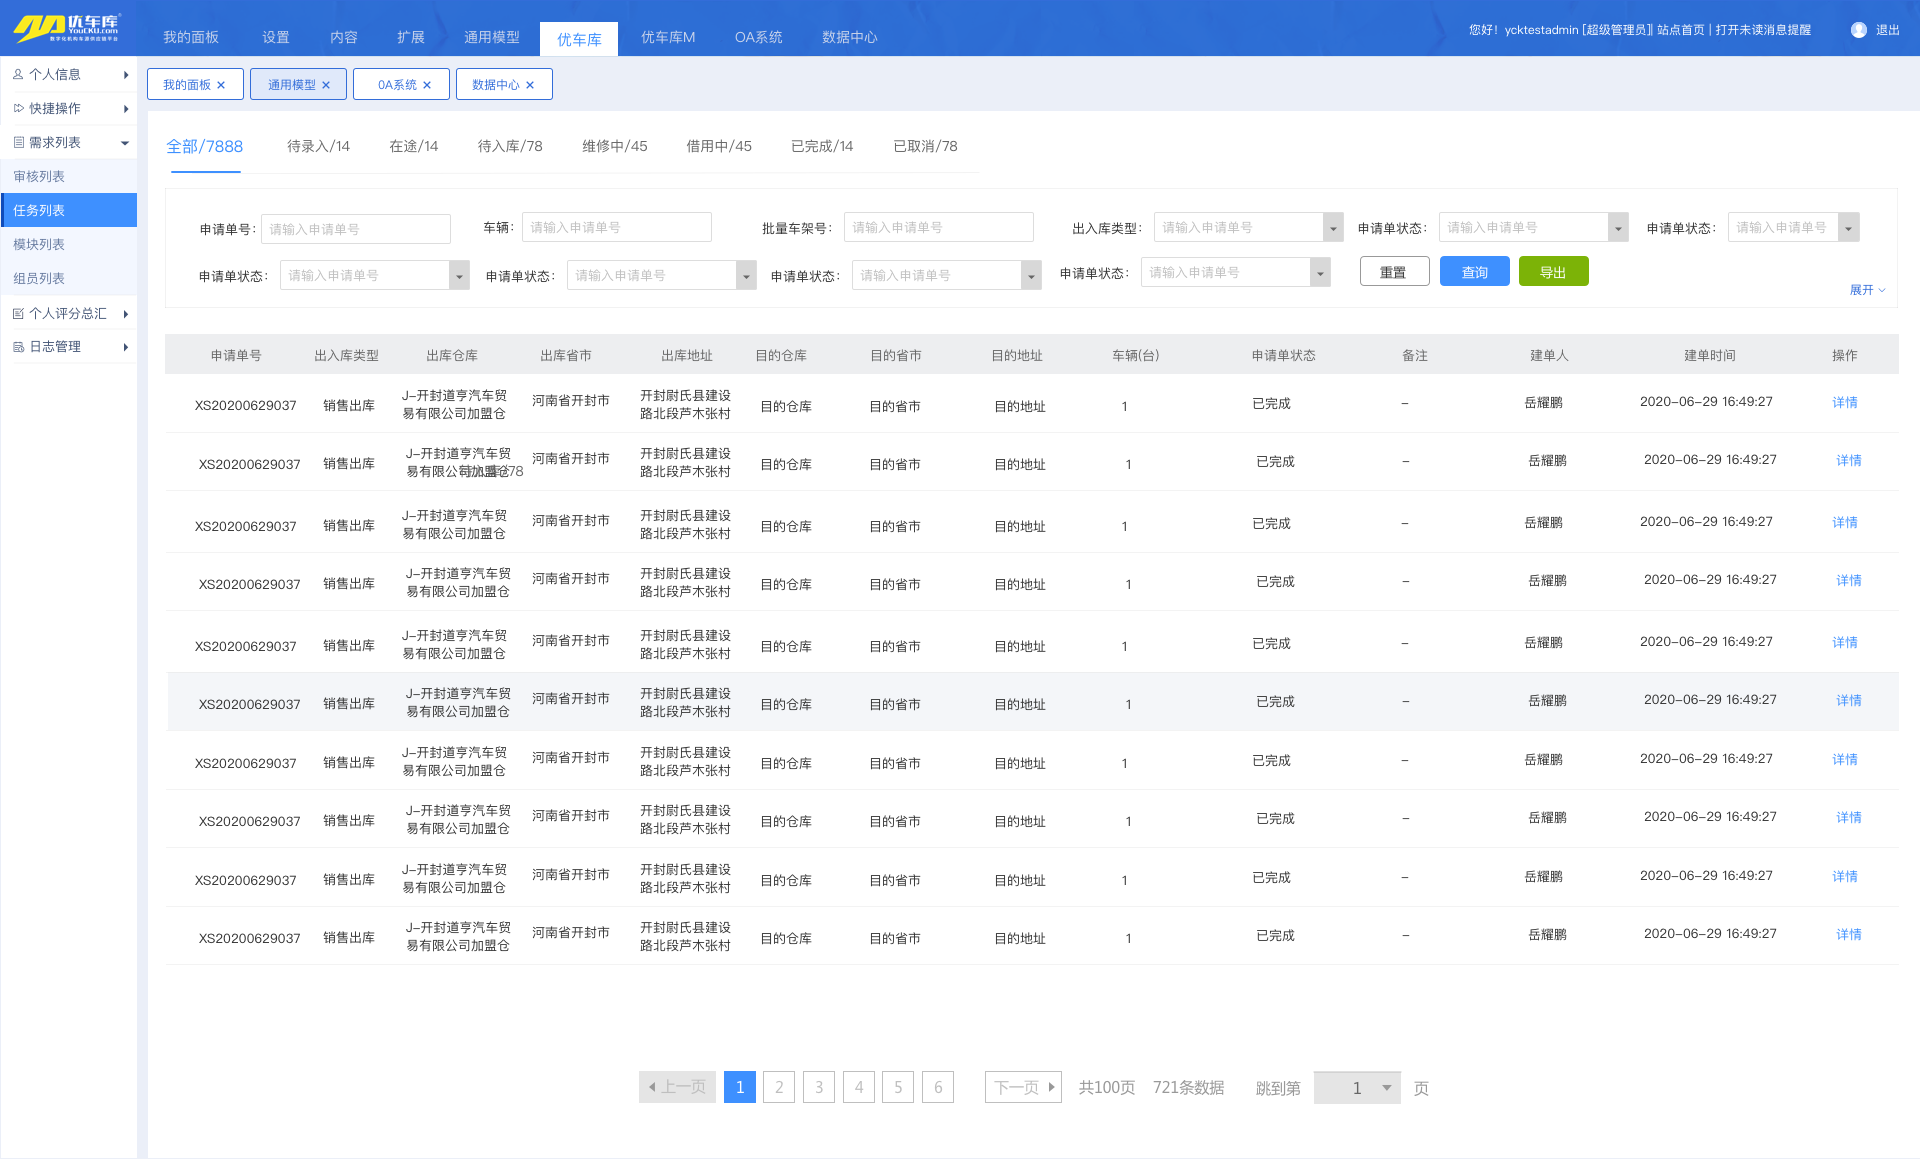Viewport: 1920px width, 1159px height.
Task: Open the 出入库类型 dropdown
Action: pyautogui.click(x=1332, y=228)
